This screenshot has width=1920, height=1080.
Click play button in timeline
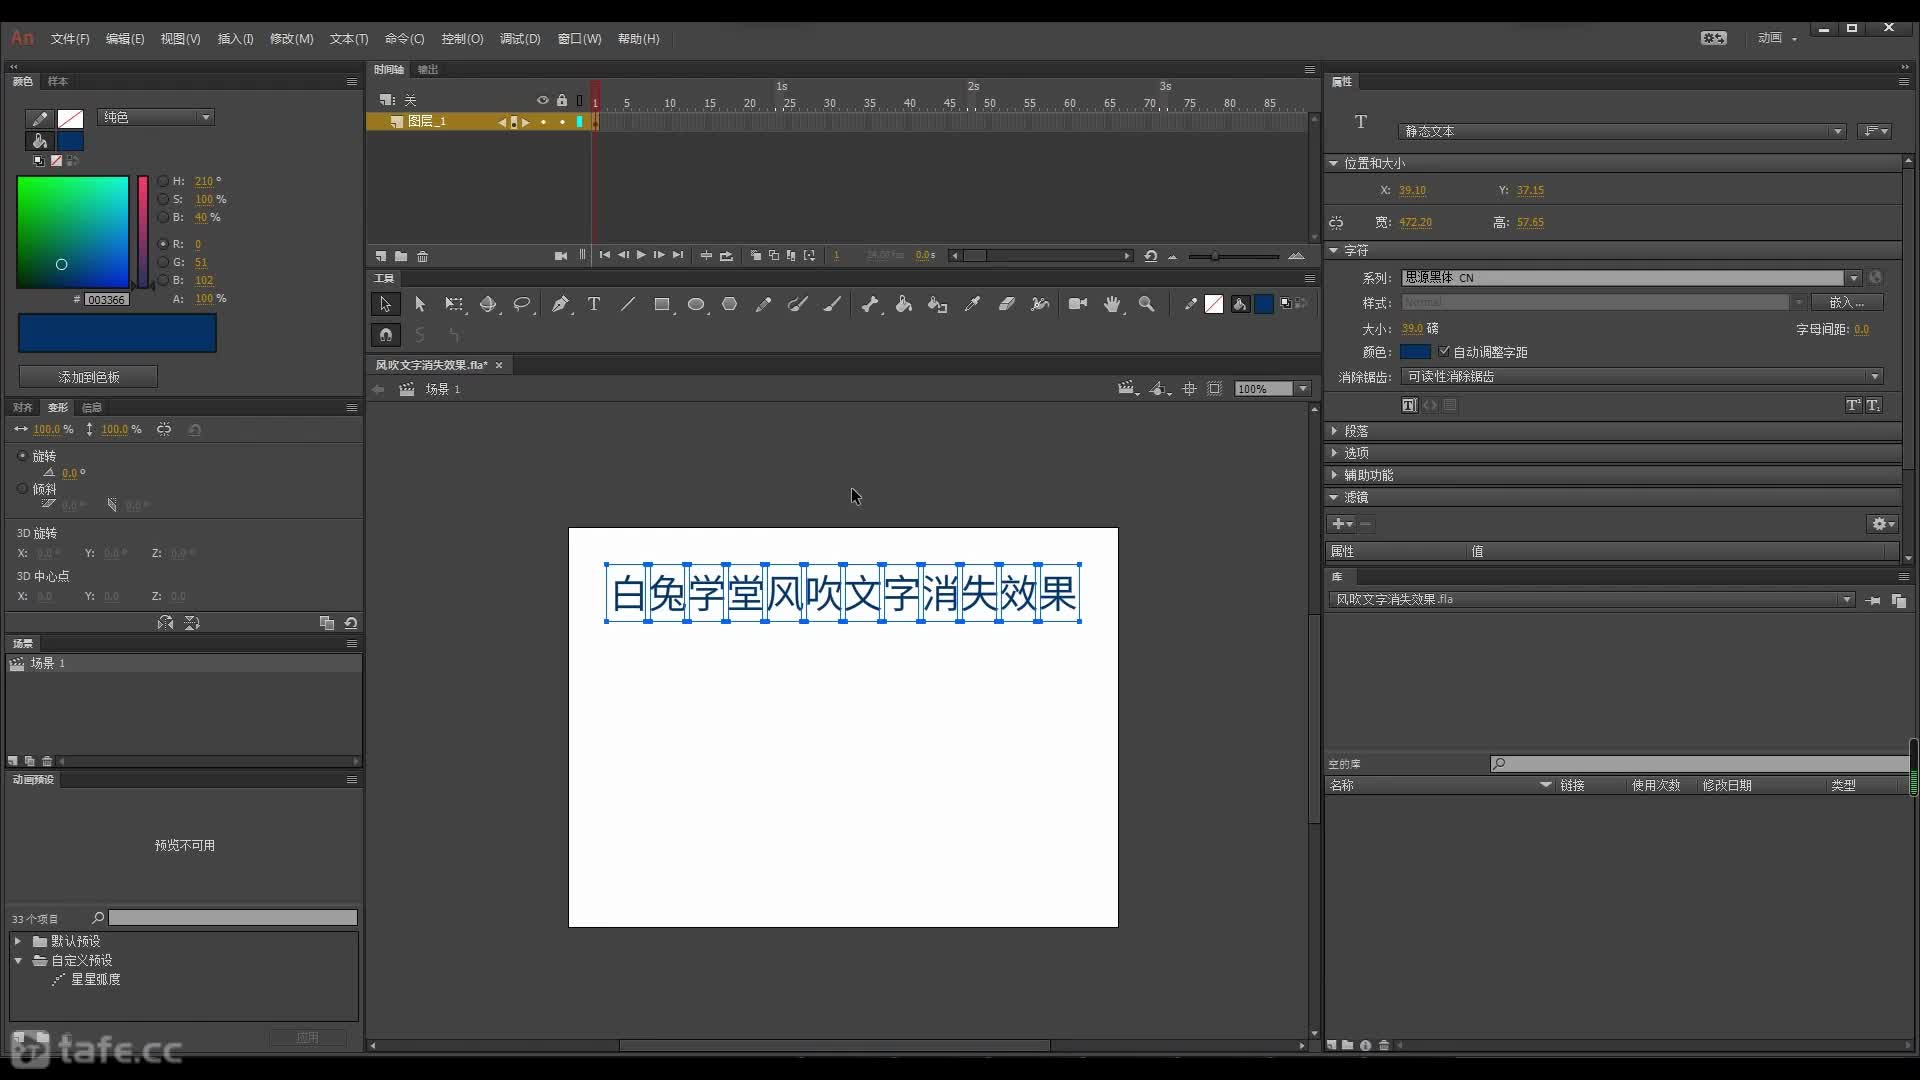pos(640,255)
